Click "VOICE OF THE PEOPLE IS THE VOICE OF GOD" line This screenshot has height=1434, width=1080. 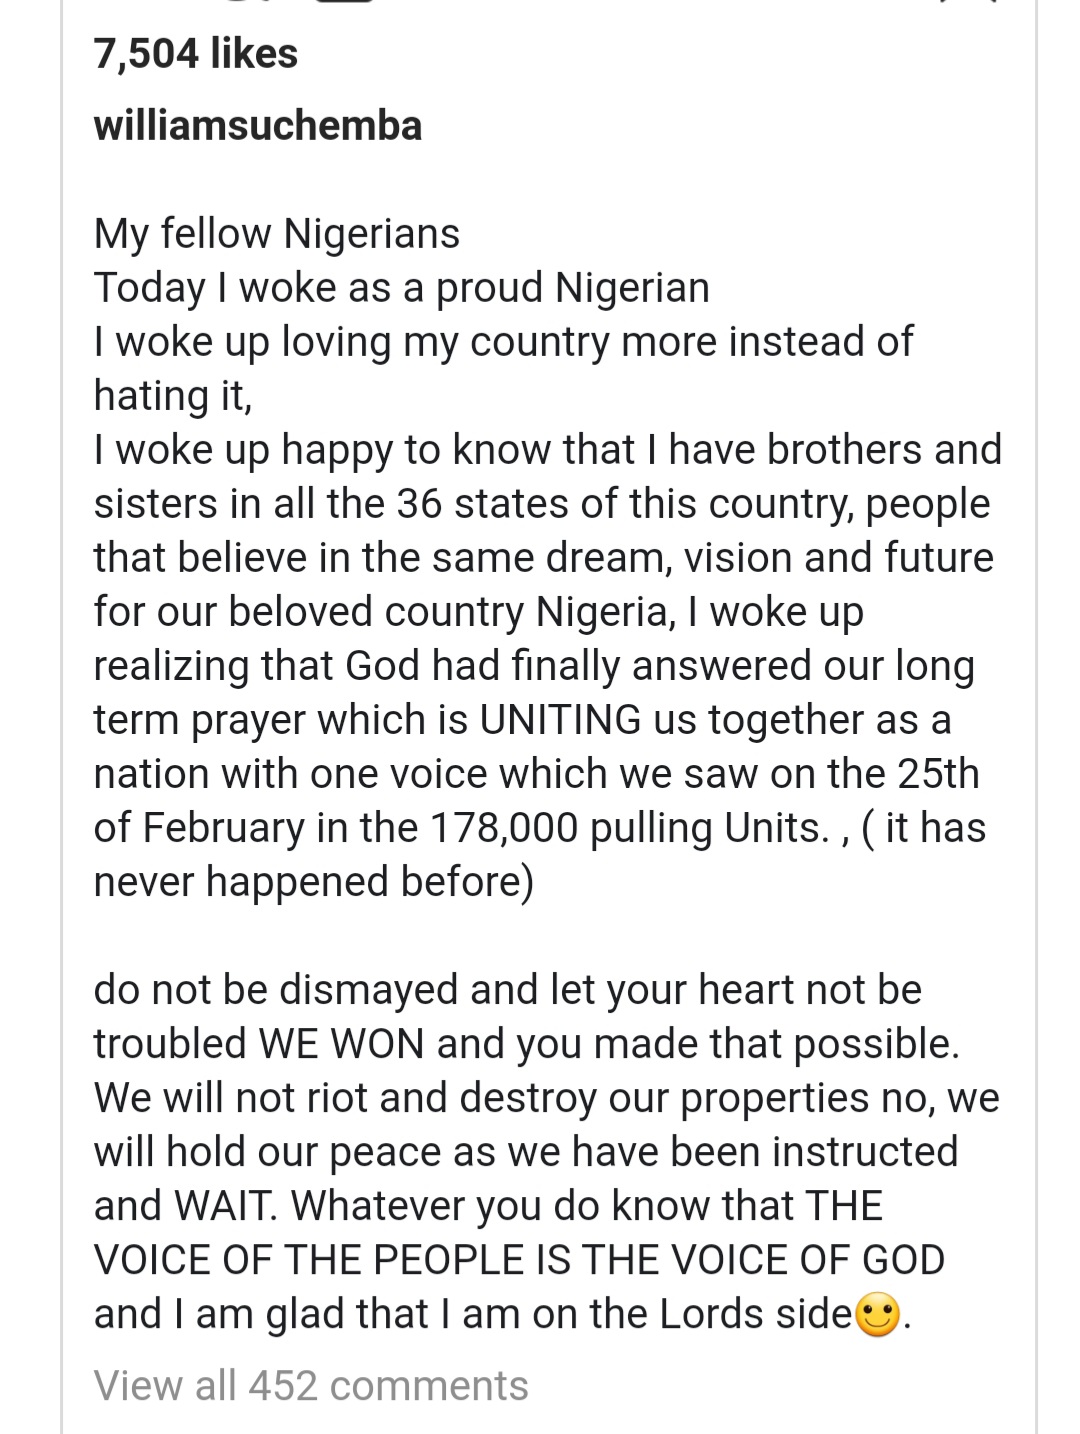tap(519, 1260)
